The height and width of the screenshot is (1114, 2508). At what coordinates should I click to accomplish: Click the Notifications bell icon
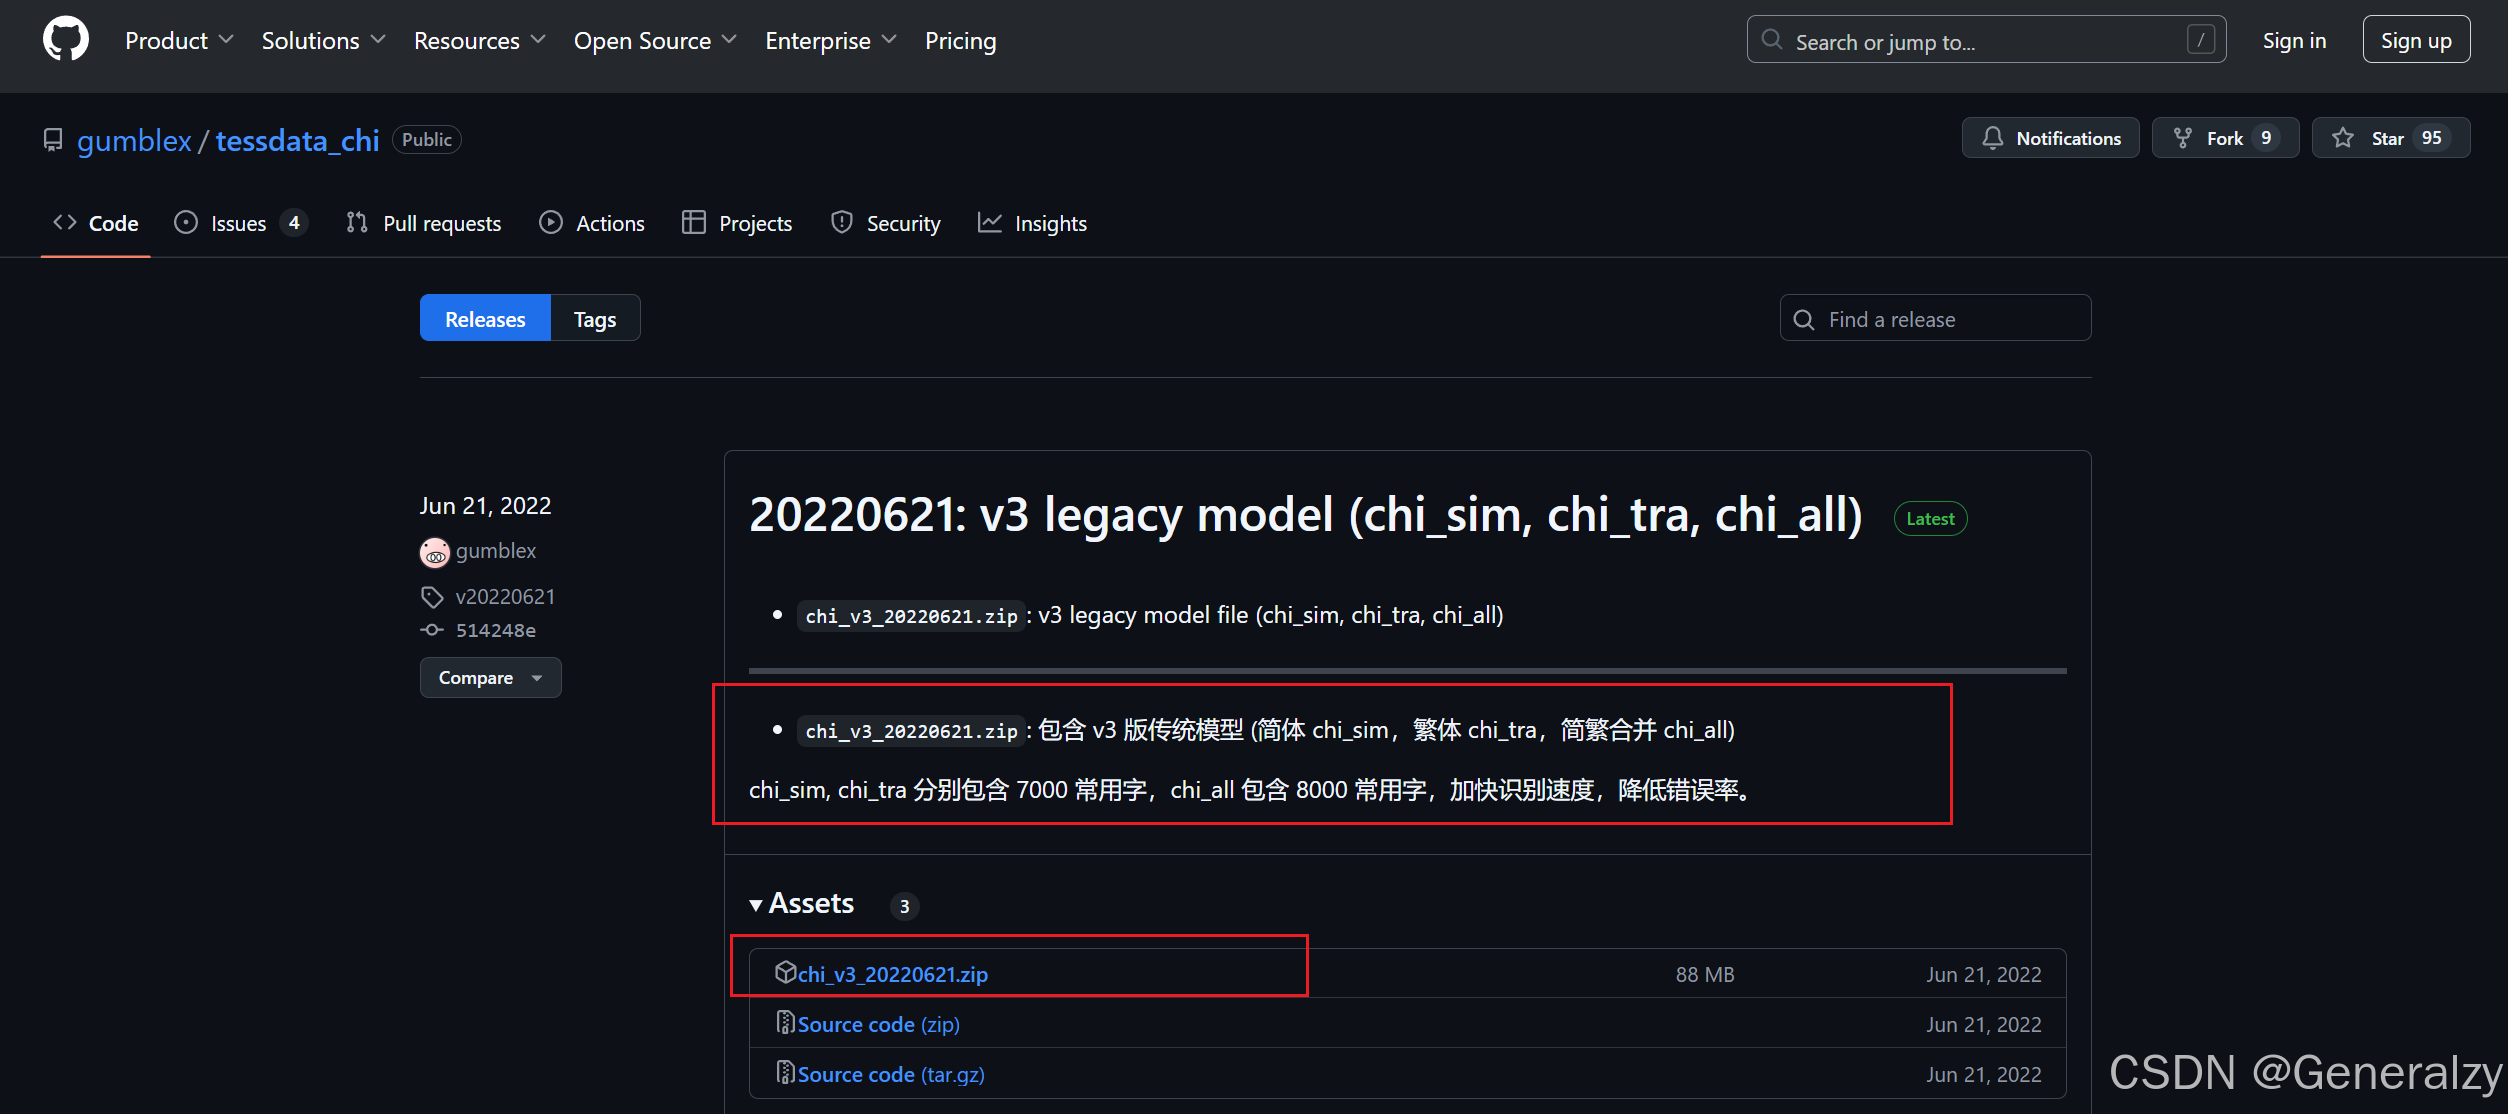click(1992, 138)
